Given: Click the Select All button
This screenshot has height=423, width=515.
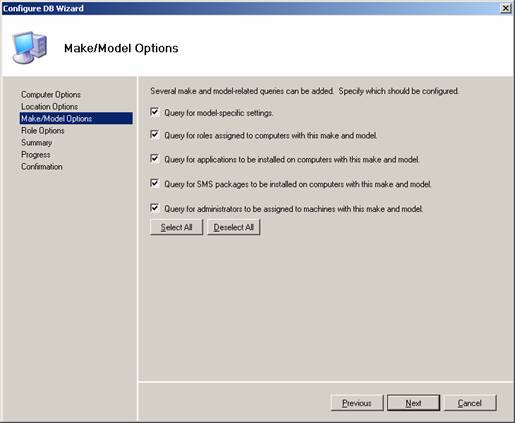Looking at the screenshot, I should (x=176, y=227).
